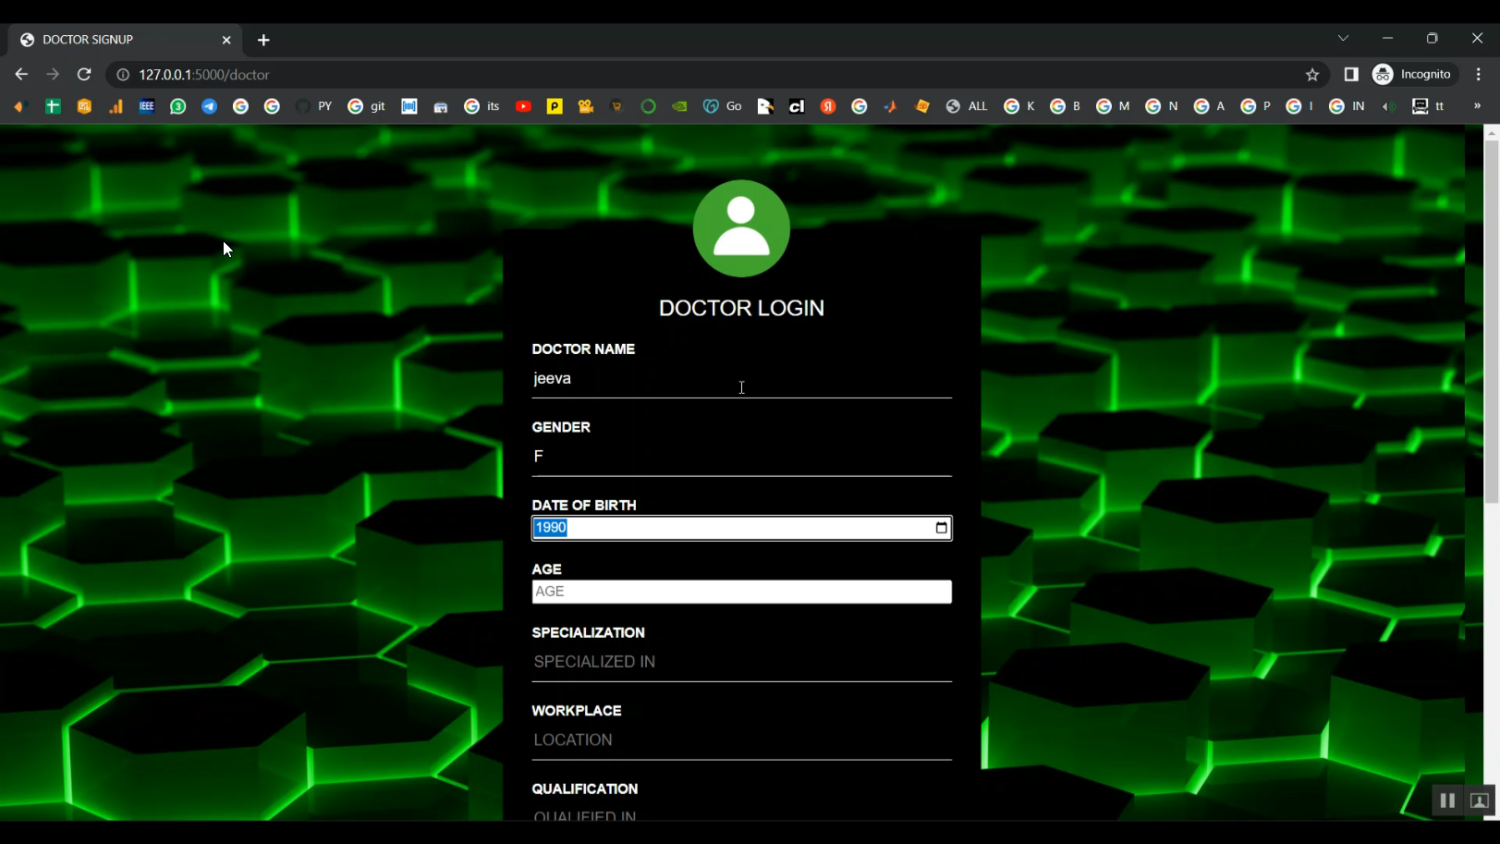
Task: Open the 'git' bookmark
Action: pos(366,106)
